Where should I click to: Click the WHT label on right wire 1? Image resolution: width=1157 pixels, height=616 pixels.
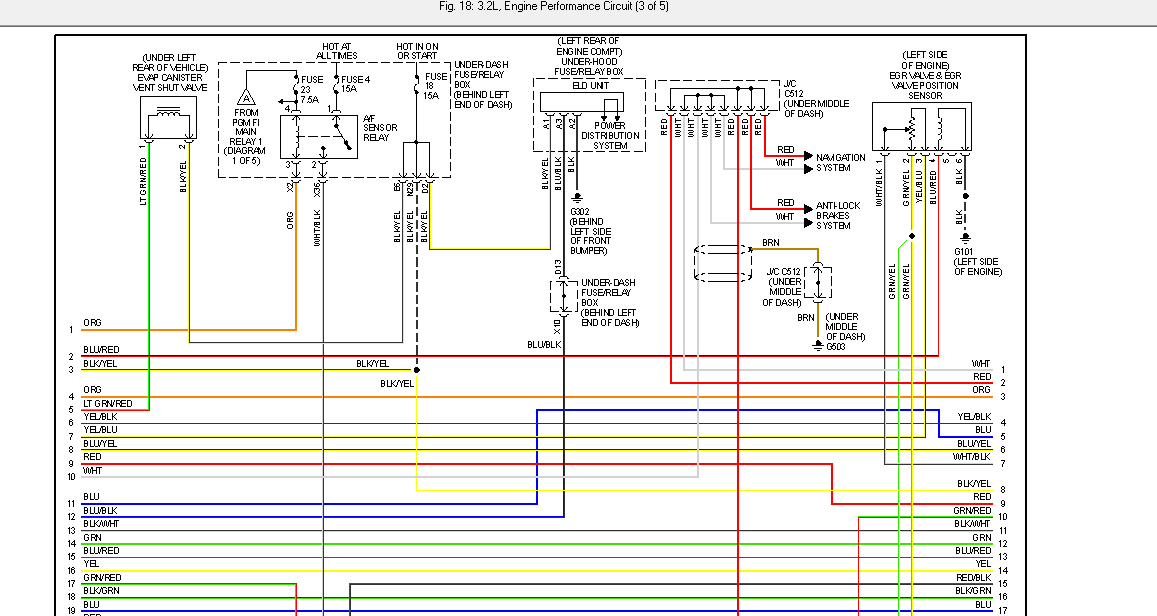click(981, 364)
